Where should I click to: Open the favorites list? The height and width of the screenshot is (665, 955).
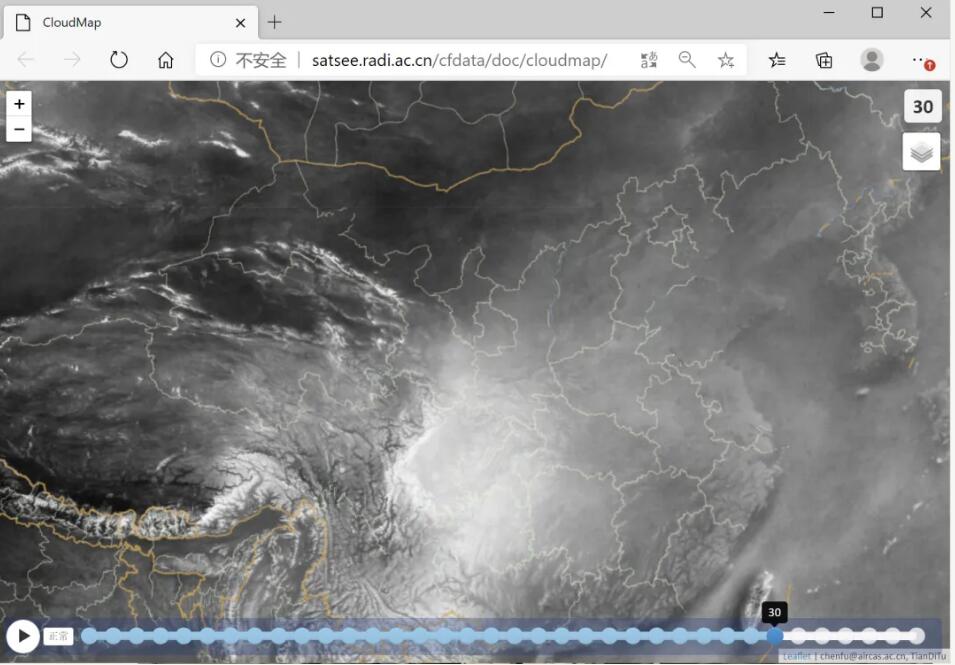777,60
